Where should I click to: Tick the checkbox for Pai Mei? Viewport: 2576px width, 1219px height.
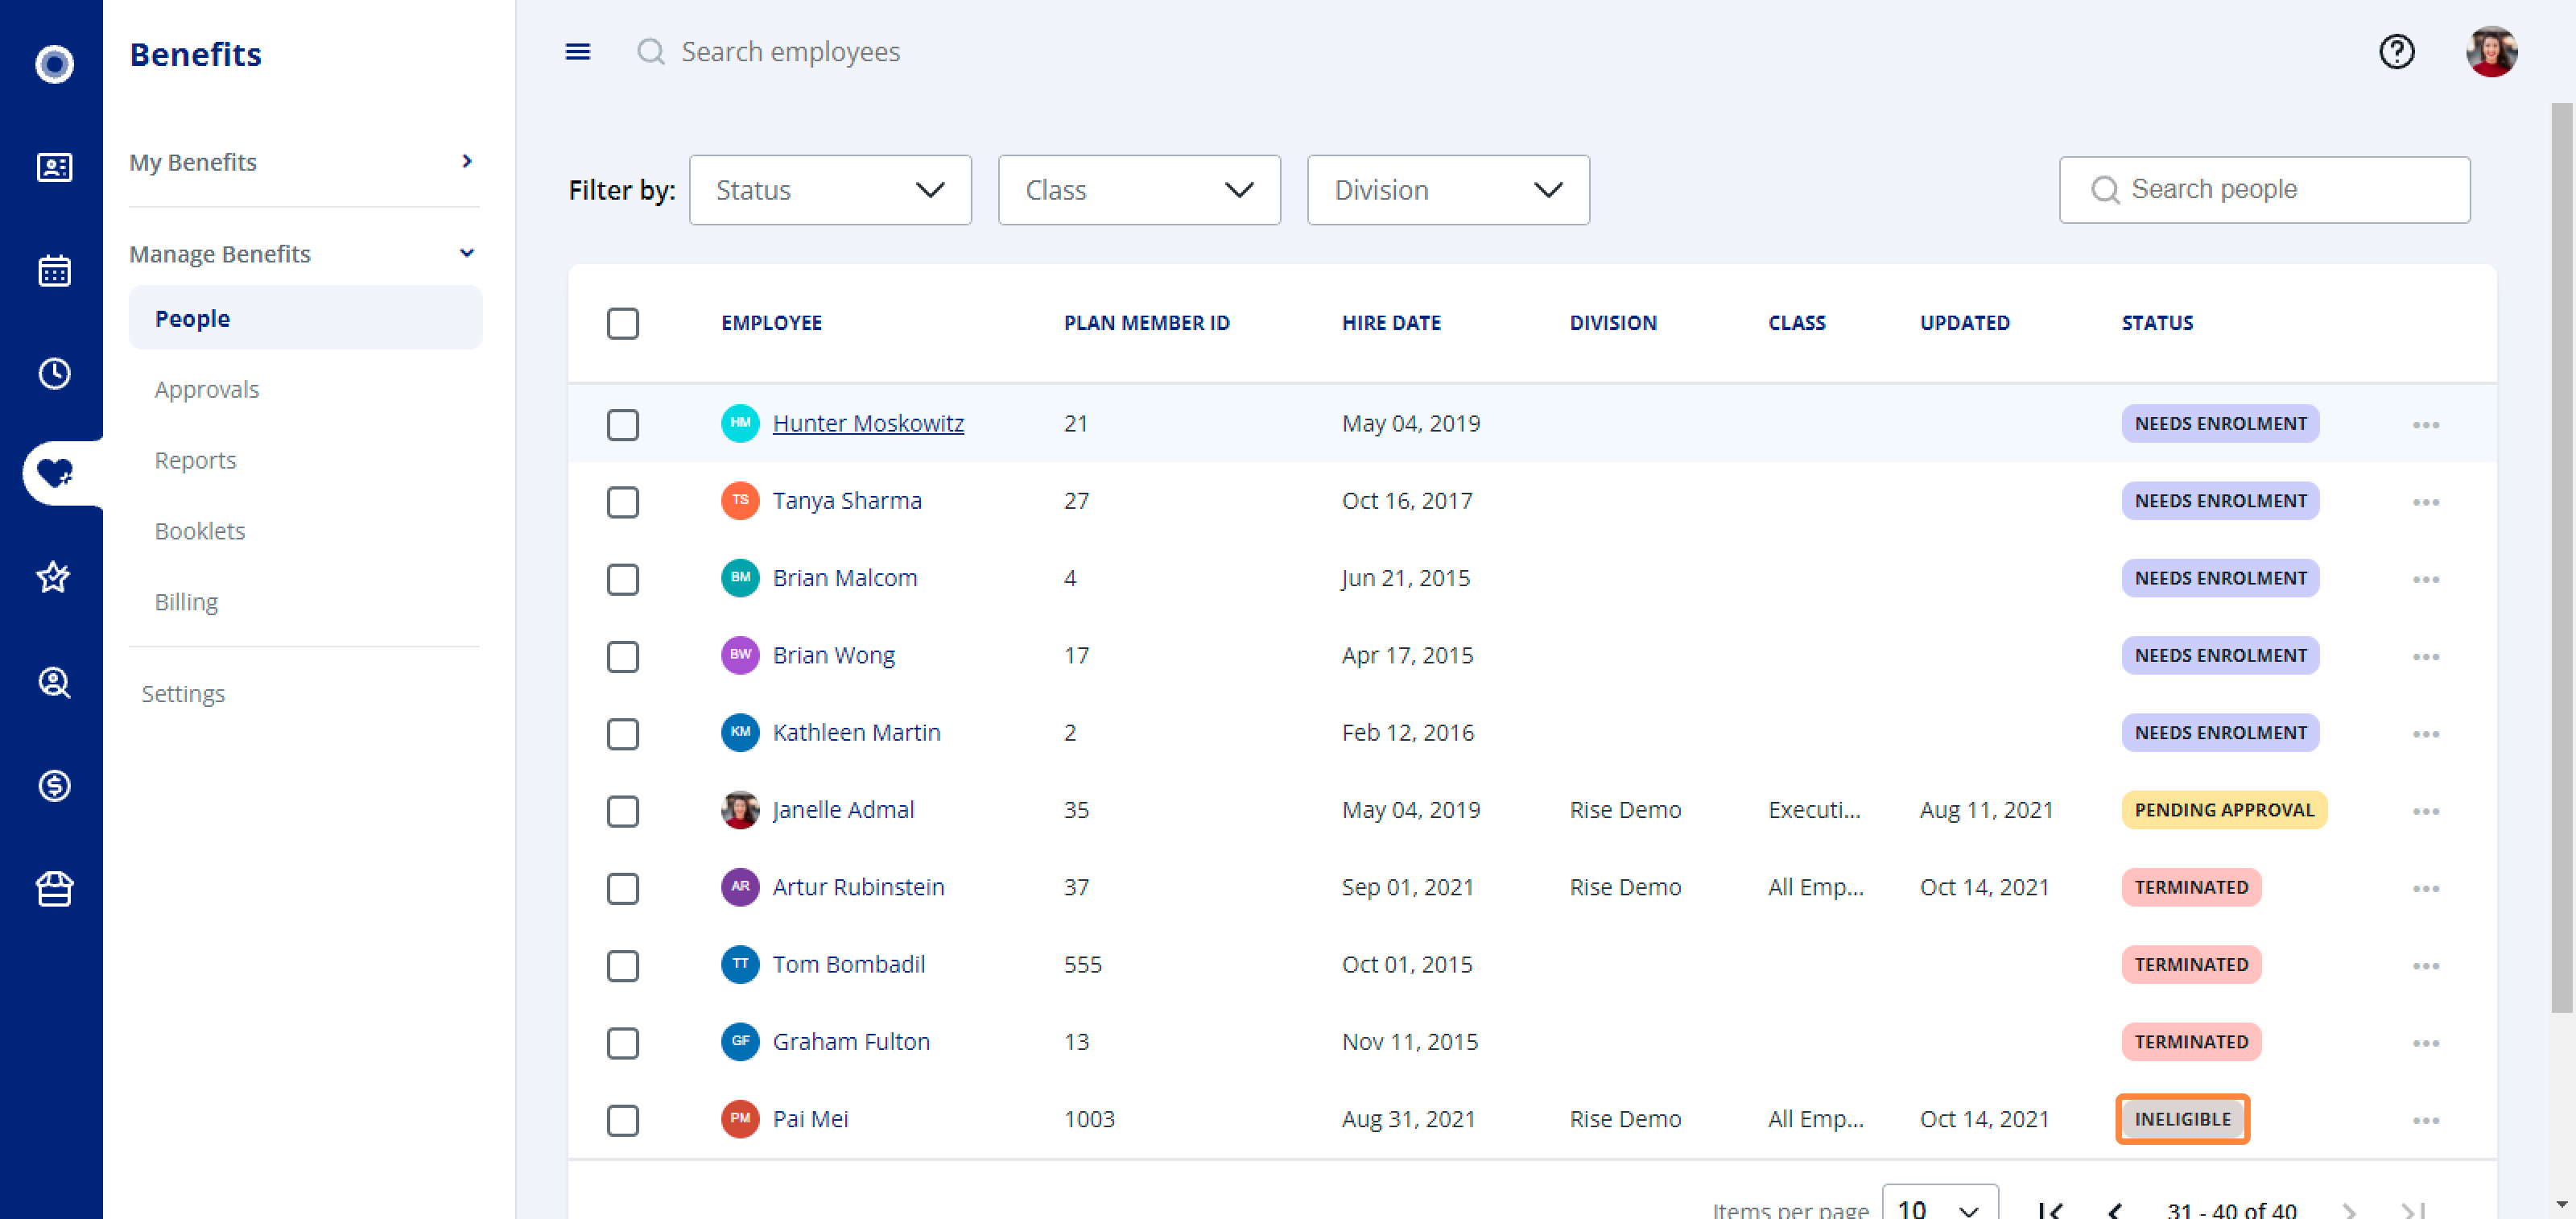(x=622, y=1119)
